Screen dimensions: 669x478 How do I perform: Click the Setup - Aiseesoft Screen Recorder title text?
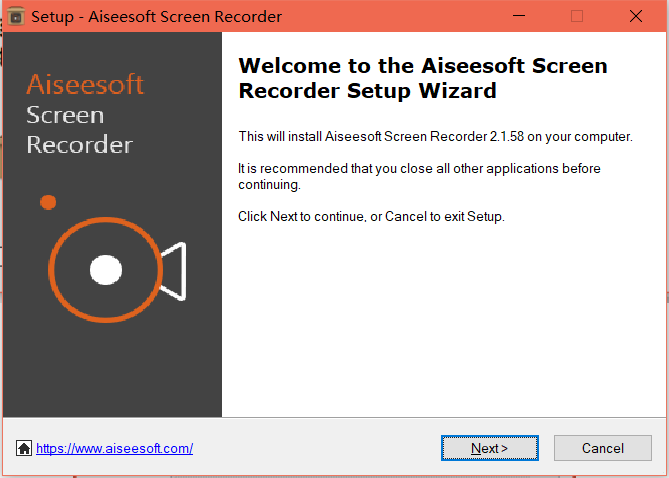(x=157, y=17)
